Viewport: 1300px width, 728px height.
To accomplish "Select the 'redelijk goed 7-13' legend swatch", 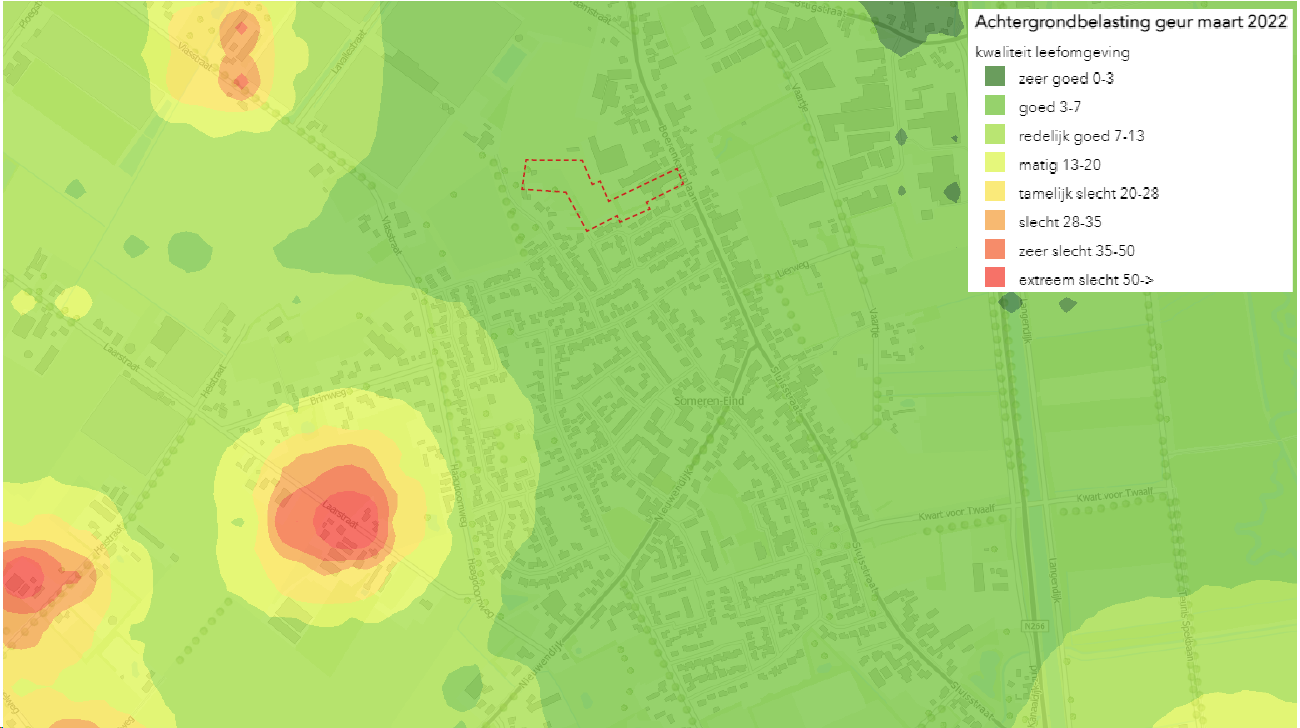I will point(994,135).
